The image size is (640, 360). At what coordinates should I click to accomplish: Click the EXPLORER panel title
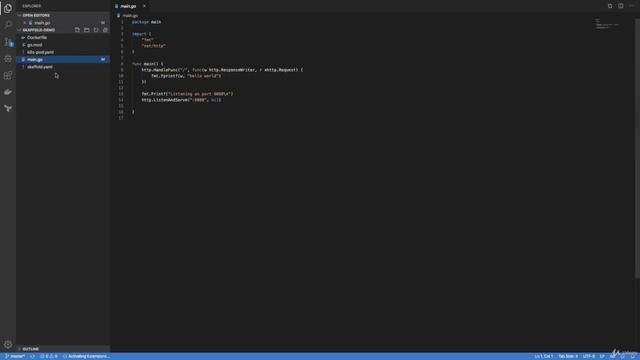[x=32, y=6]
